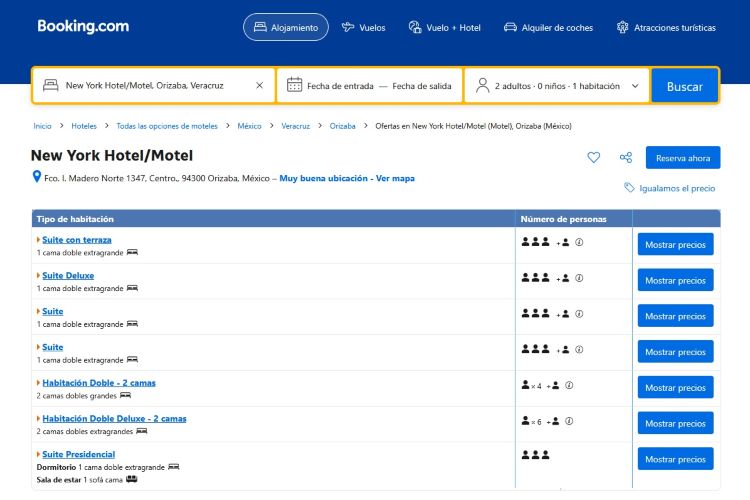Viewport: 750px width, 500px height.
Task: Click the Booking.com logo
Action: tap(83, 27)
